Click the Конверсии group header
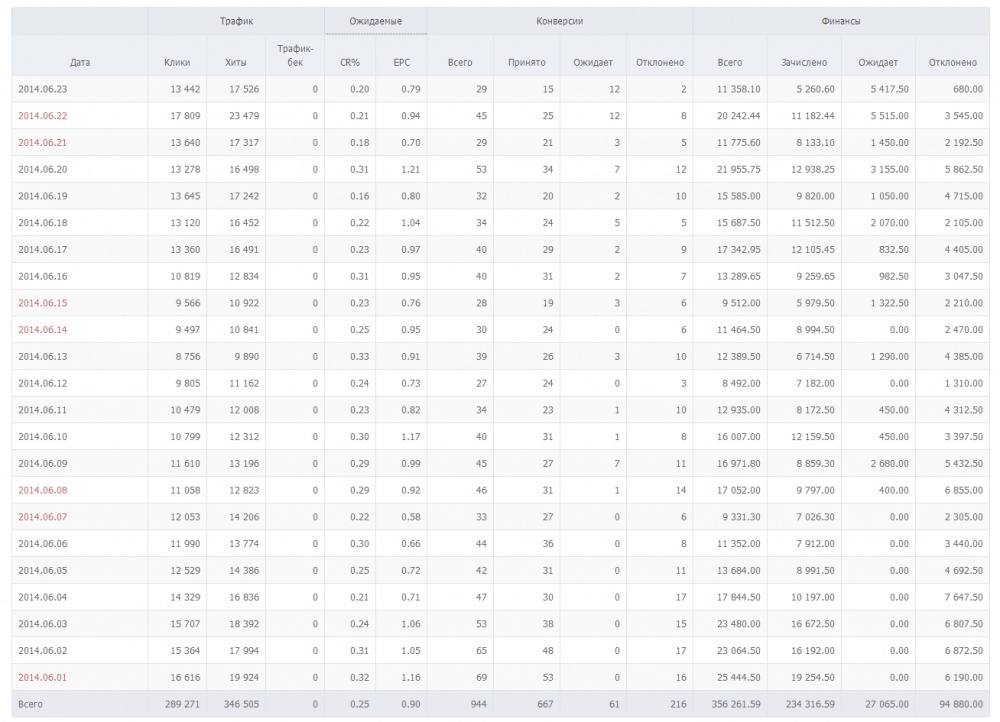 [560, 21]
